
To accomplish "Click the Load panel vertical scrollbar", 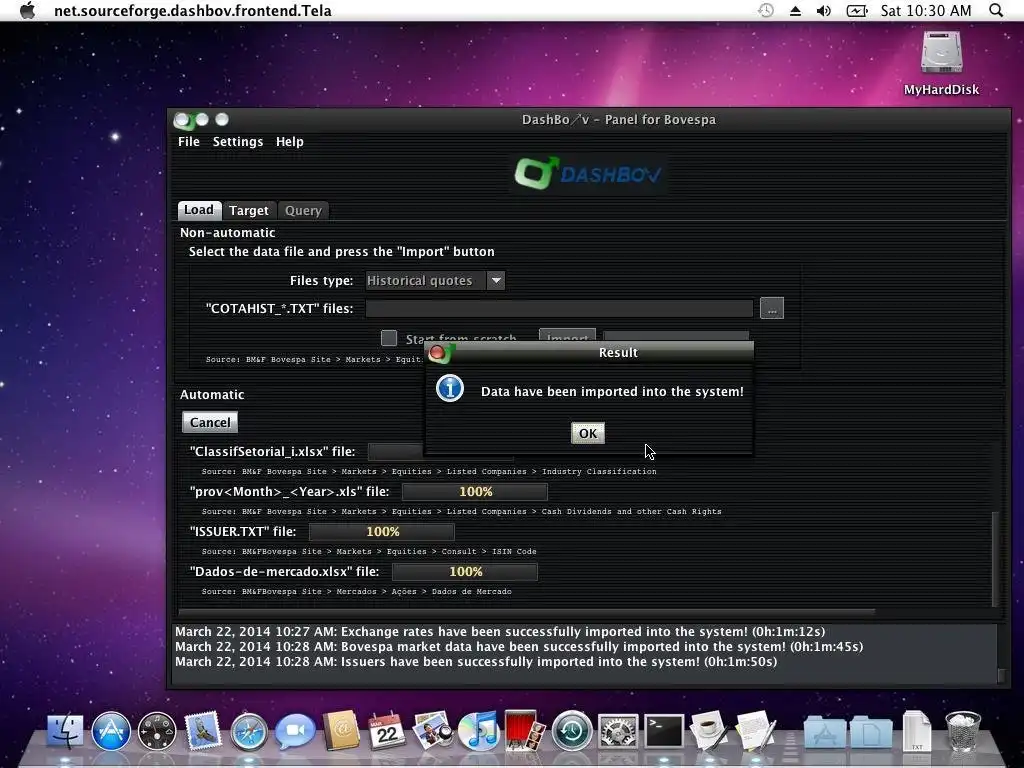I will tap(995, 558).
